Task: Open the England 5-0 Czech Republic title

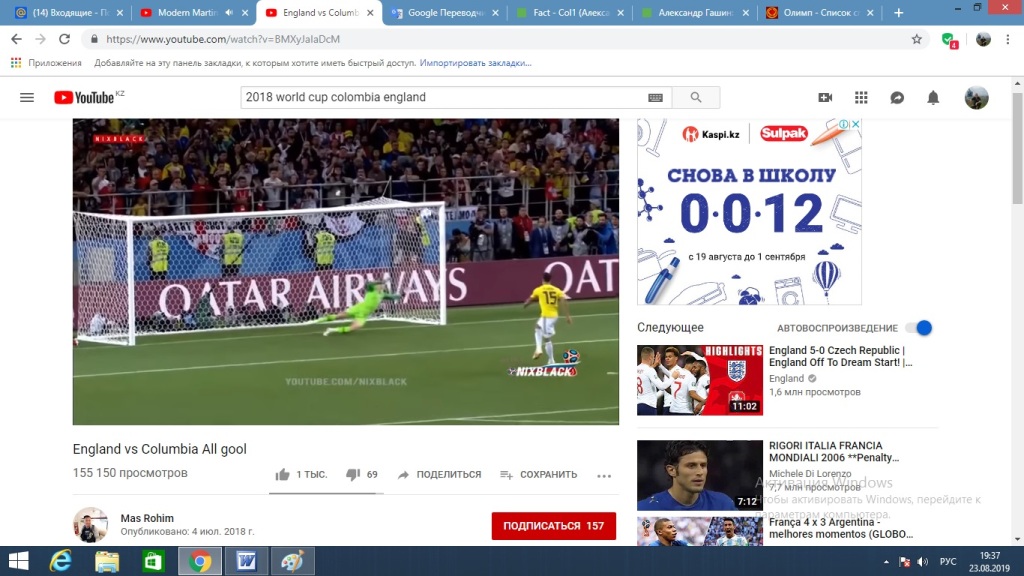Action: [x=841, y=356]
